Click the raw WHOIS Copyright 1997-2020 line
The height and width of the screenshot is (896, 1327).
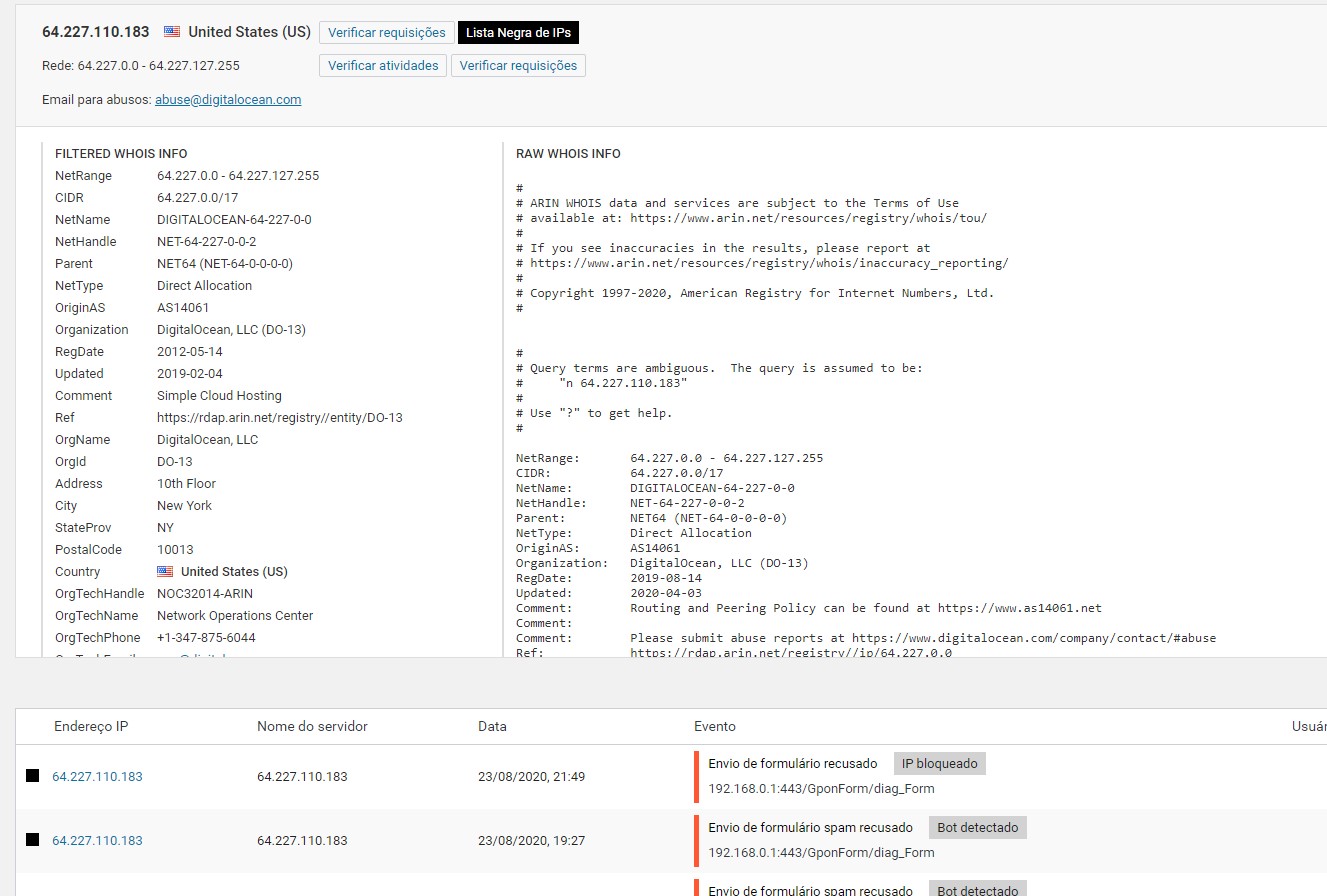pos(755,294)
